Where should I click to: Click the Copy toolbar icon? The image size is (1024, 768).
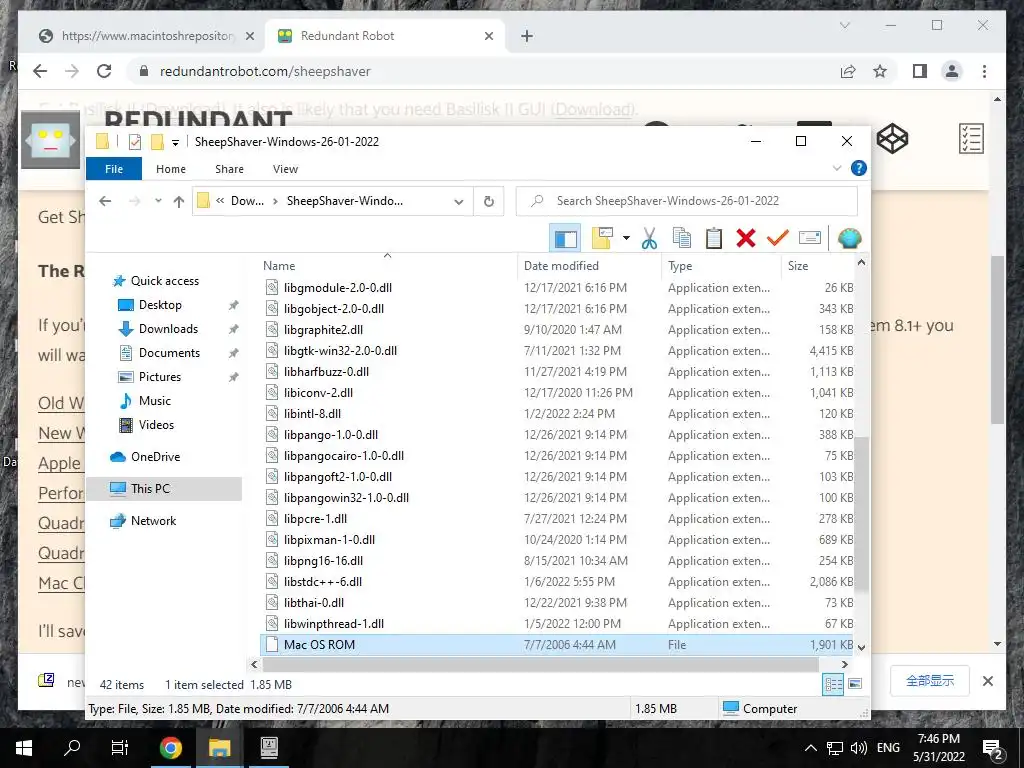coord(682,238)
